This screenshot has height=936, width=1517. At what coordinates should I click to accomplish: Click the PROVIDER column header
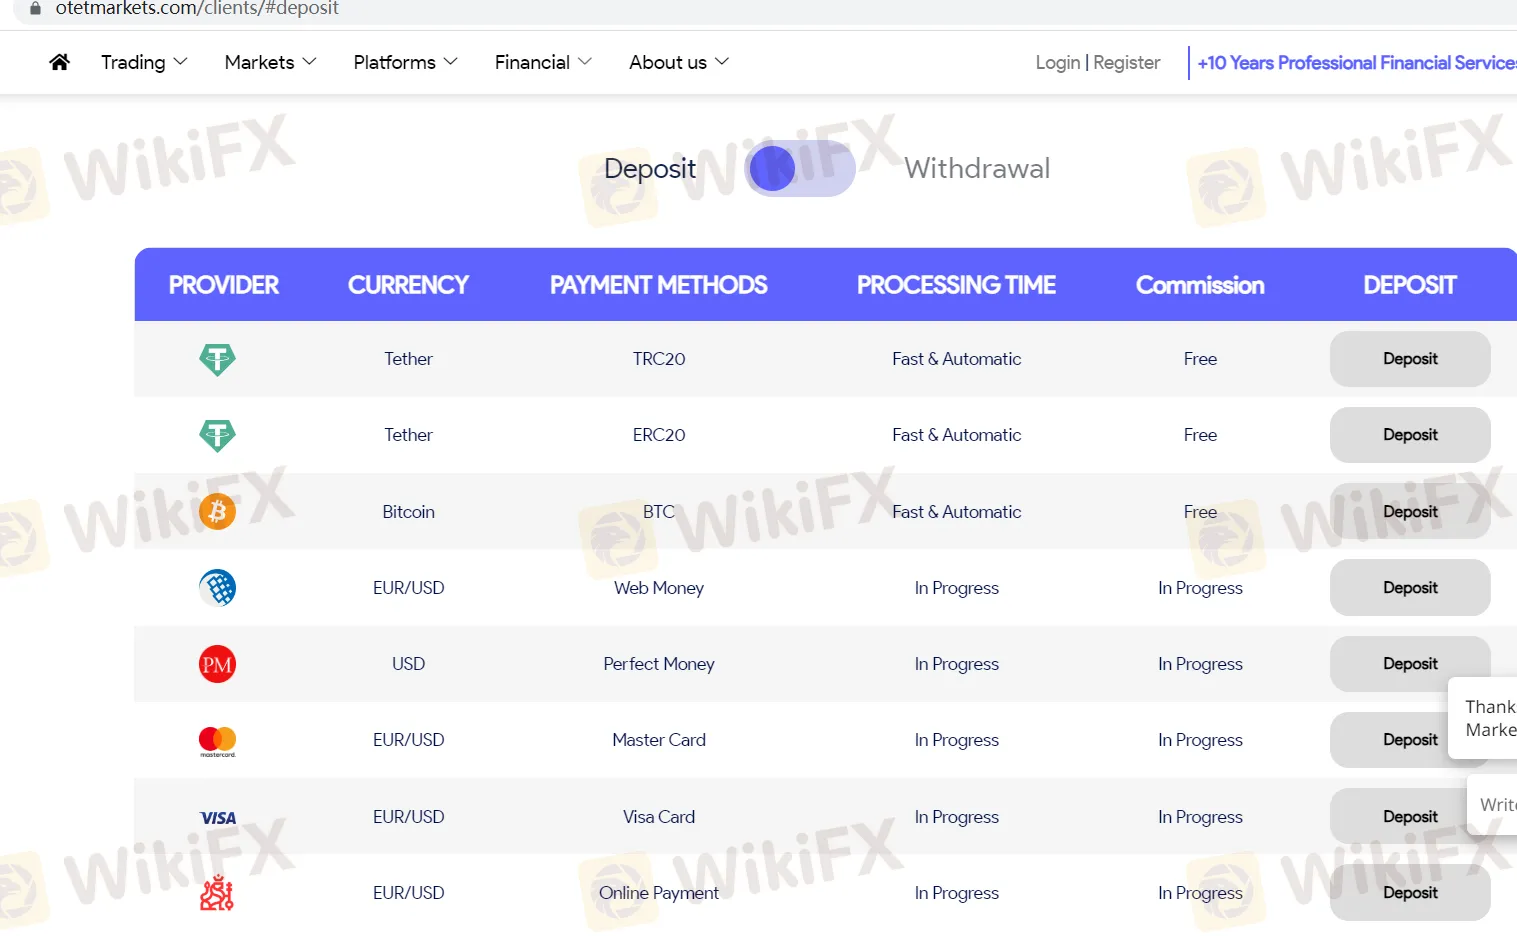[x=224, y=285]
